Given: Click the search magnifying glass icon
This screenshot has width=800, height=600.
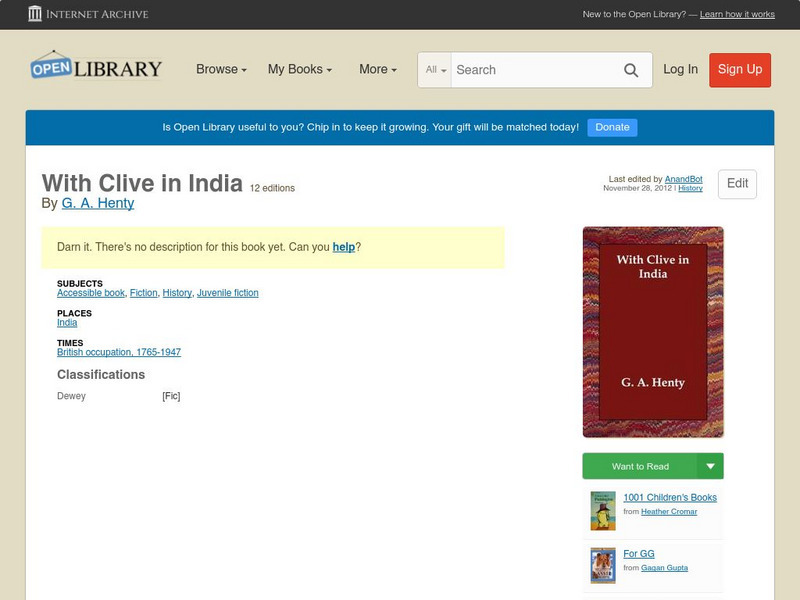Looking at the screenshot, I should coord(631,70).
